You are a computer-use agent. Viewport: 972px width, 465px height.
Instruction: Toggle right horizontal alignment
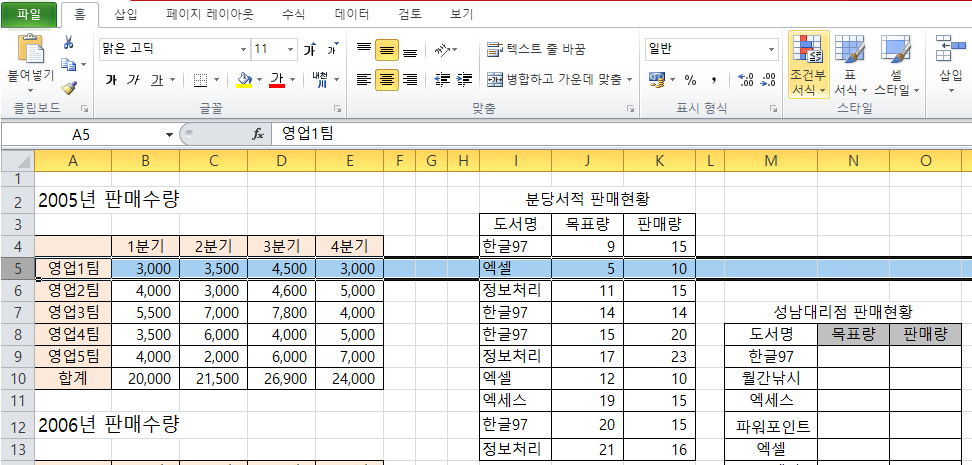[410, 79]
